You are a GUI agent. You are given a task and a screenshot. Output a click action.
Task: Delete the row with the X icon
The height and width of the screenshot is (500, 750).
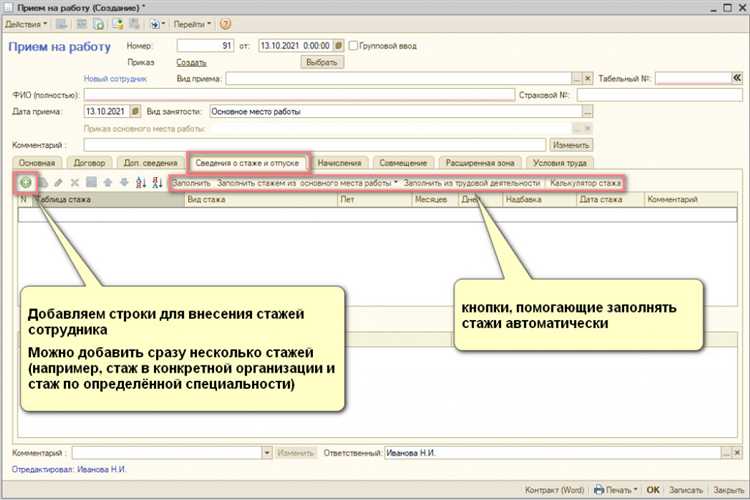coord(75,182)
